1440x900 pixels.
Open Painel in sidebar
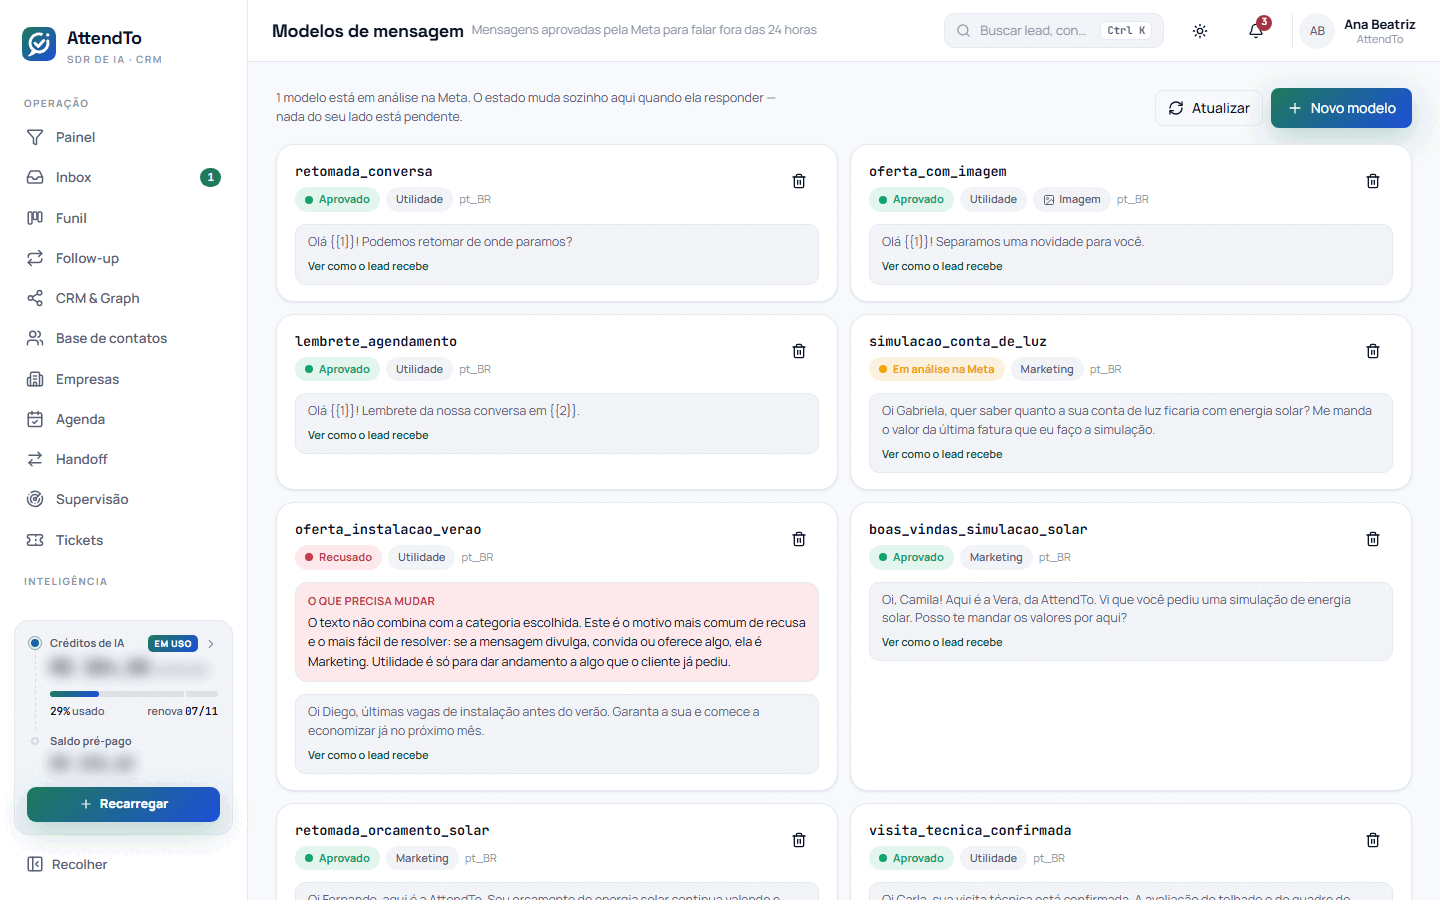pos(124,137)
